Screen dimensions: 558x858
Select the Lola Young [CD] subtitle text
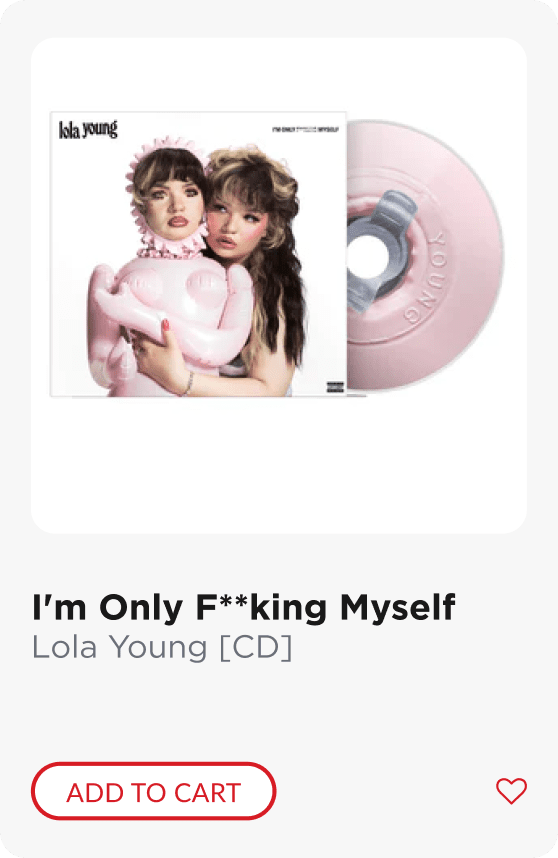(162, 647)
